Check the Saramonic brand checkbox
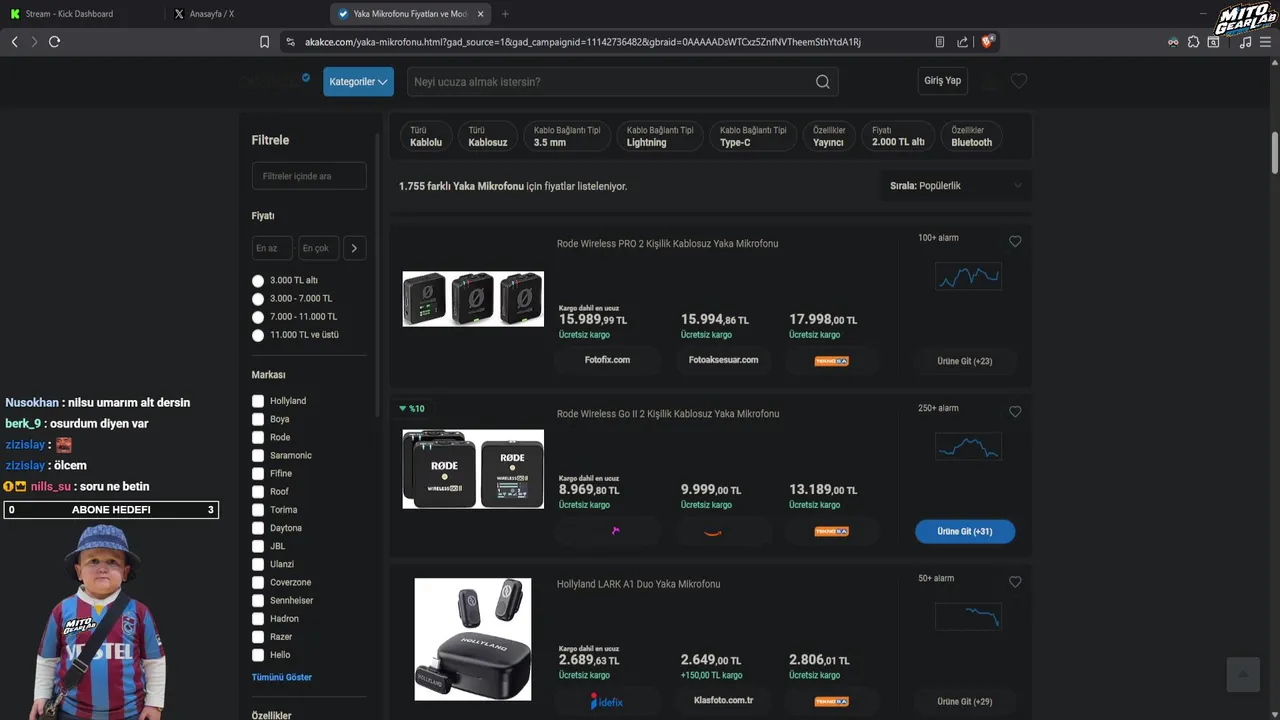This screenshot has height=720, width=1280. pyautogui.click(x=258, y=455)
